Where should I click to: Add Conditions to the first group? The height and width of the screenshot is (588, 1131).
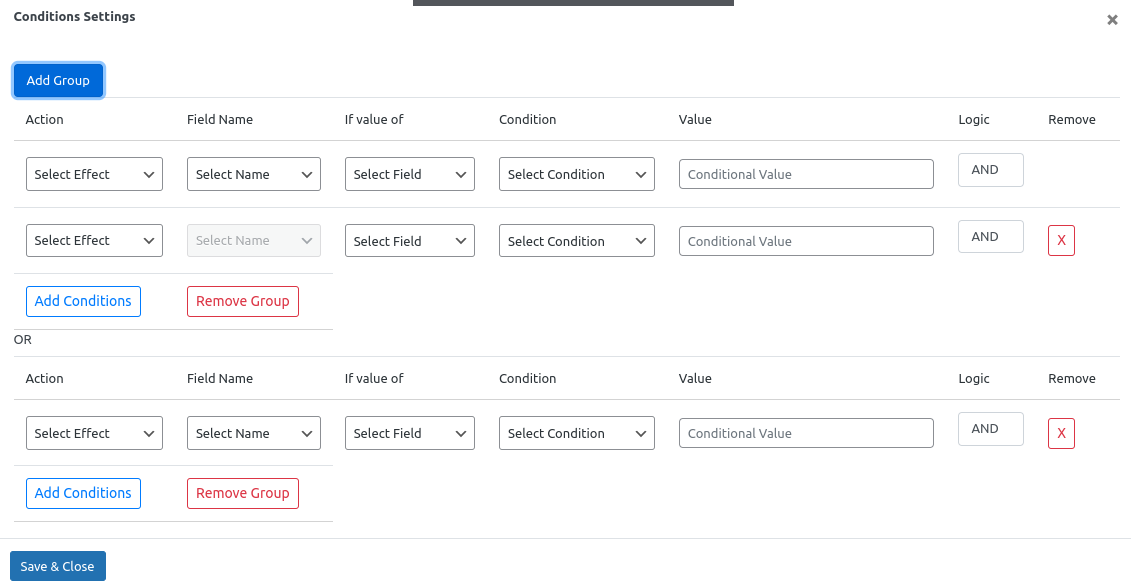click(83, 301)
